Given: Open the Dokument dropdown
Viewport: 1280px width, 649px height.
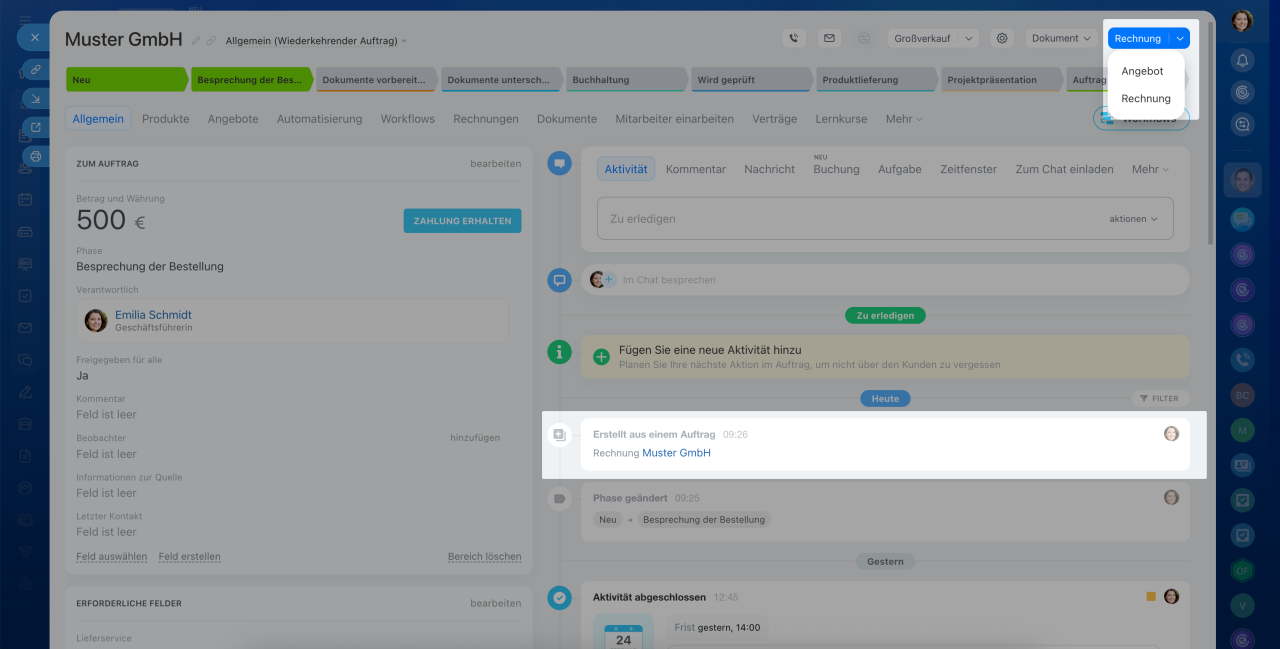Looking at the screenshot, I should point(1061,38).
